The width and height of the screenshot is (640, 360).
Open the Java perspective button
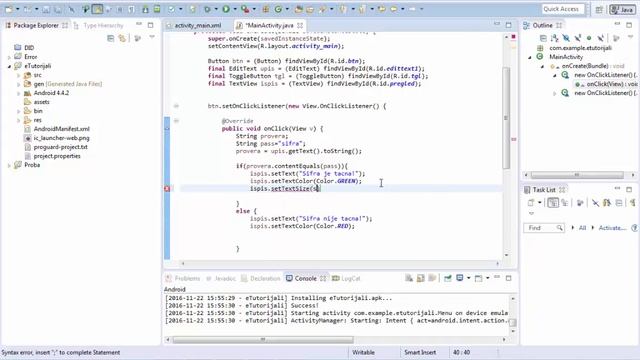(x=622, y=9)
